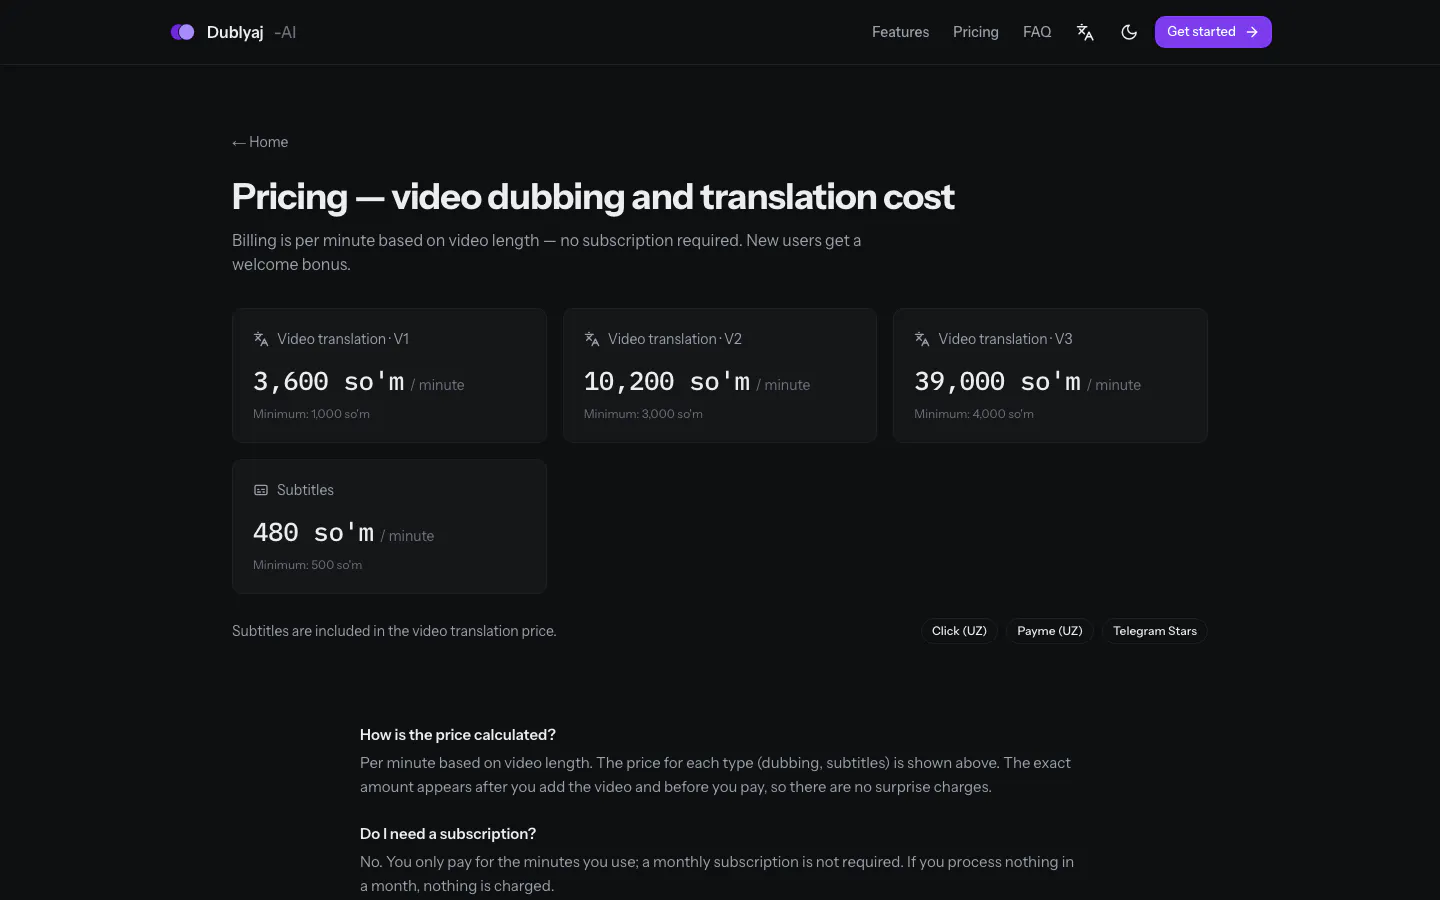Click the '480 so'm' subtitles price

pyautogui.click(x=314, y=533)
